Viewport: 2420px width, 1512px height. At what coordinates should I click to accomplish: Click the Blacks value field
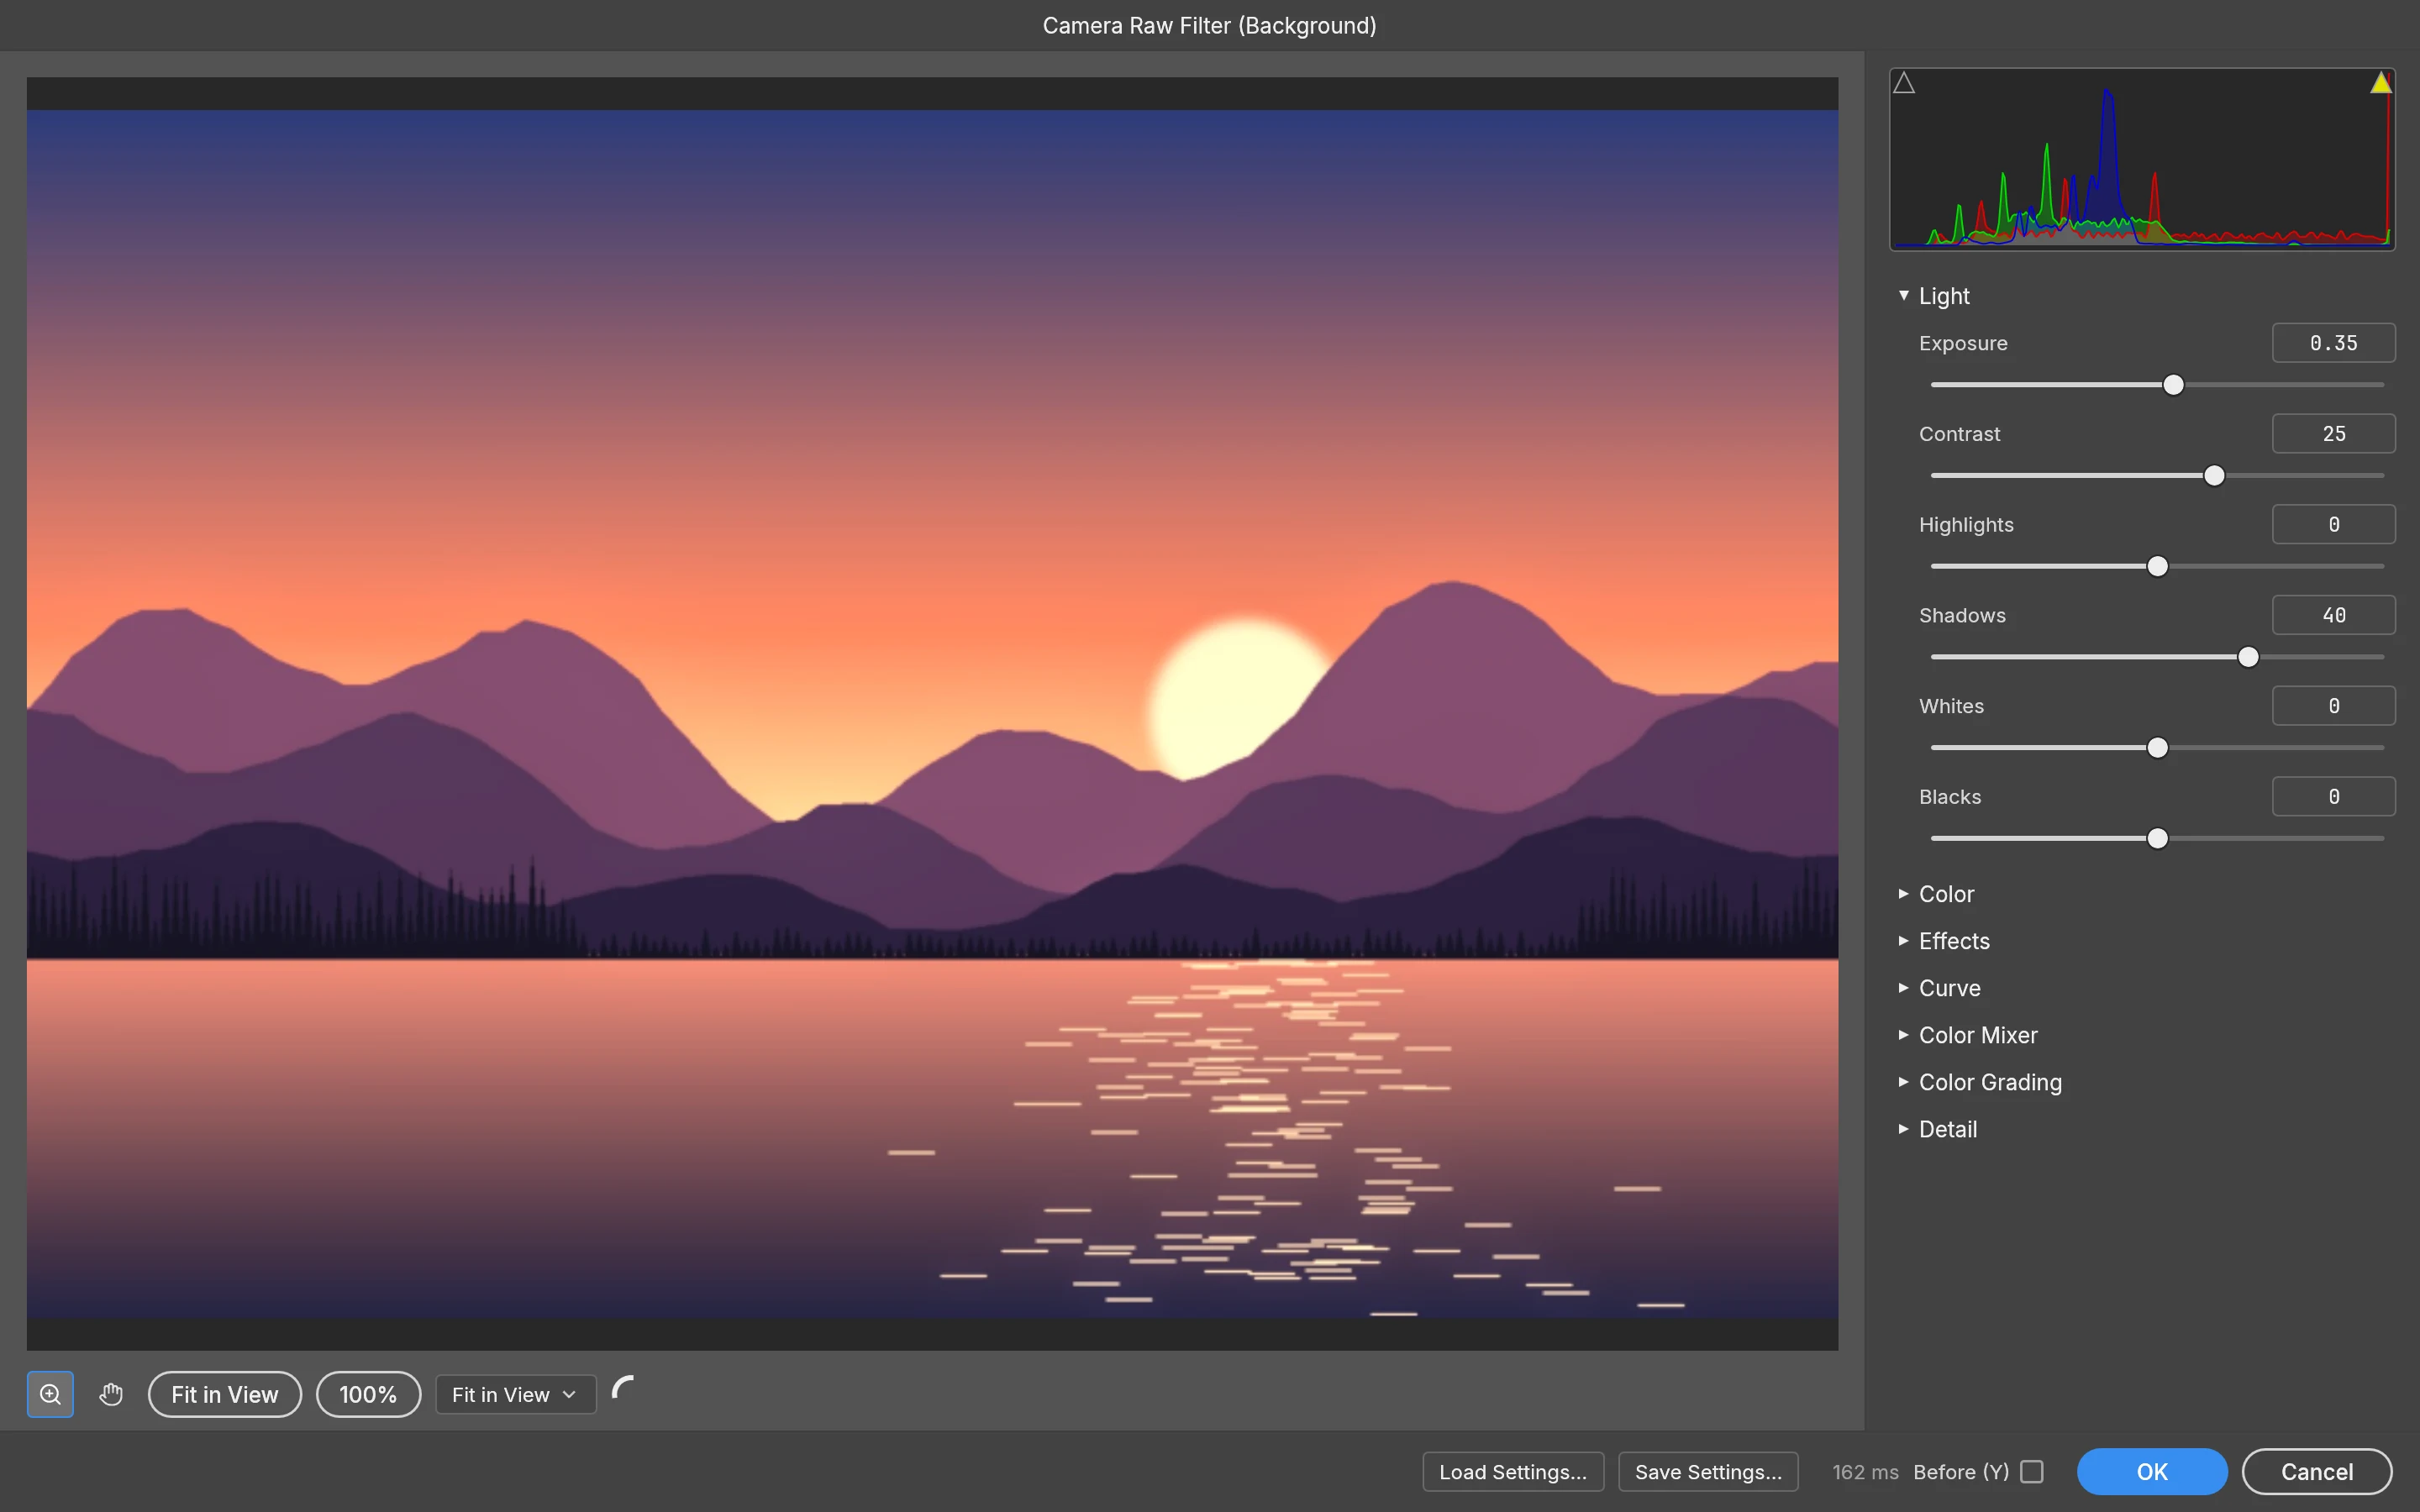click(x=2333, y=797)
